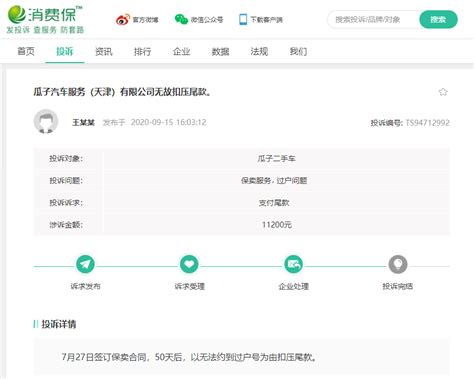Viewport: 474px width, 379px height.
Task: Click the complaint detail text about 7月27日
Action: [x=189, y=357]
